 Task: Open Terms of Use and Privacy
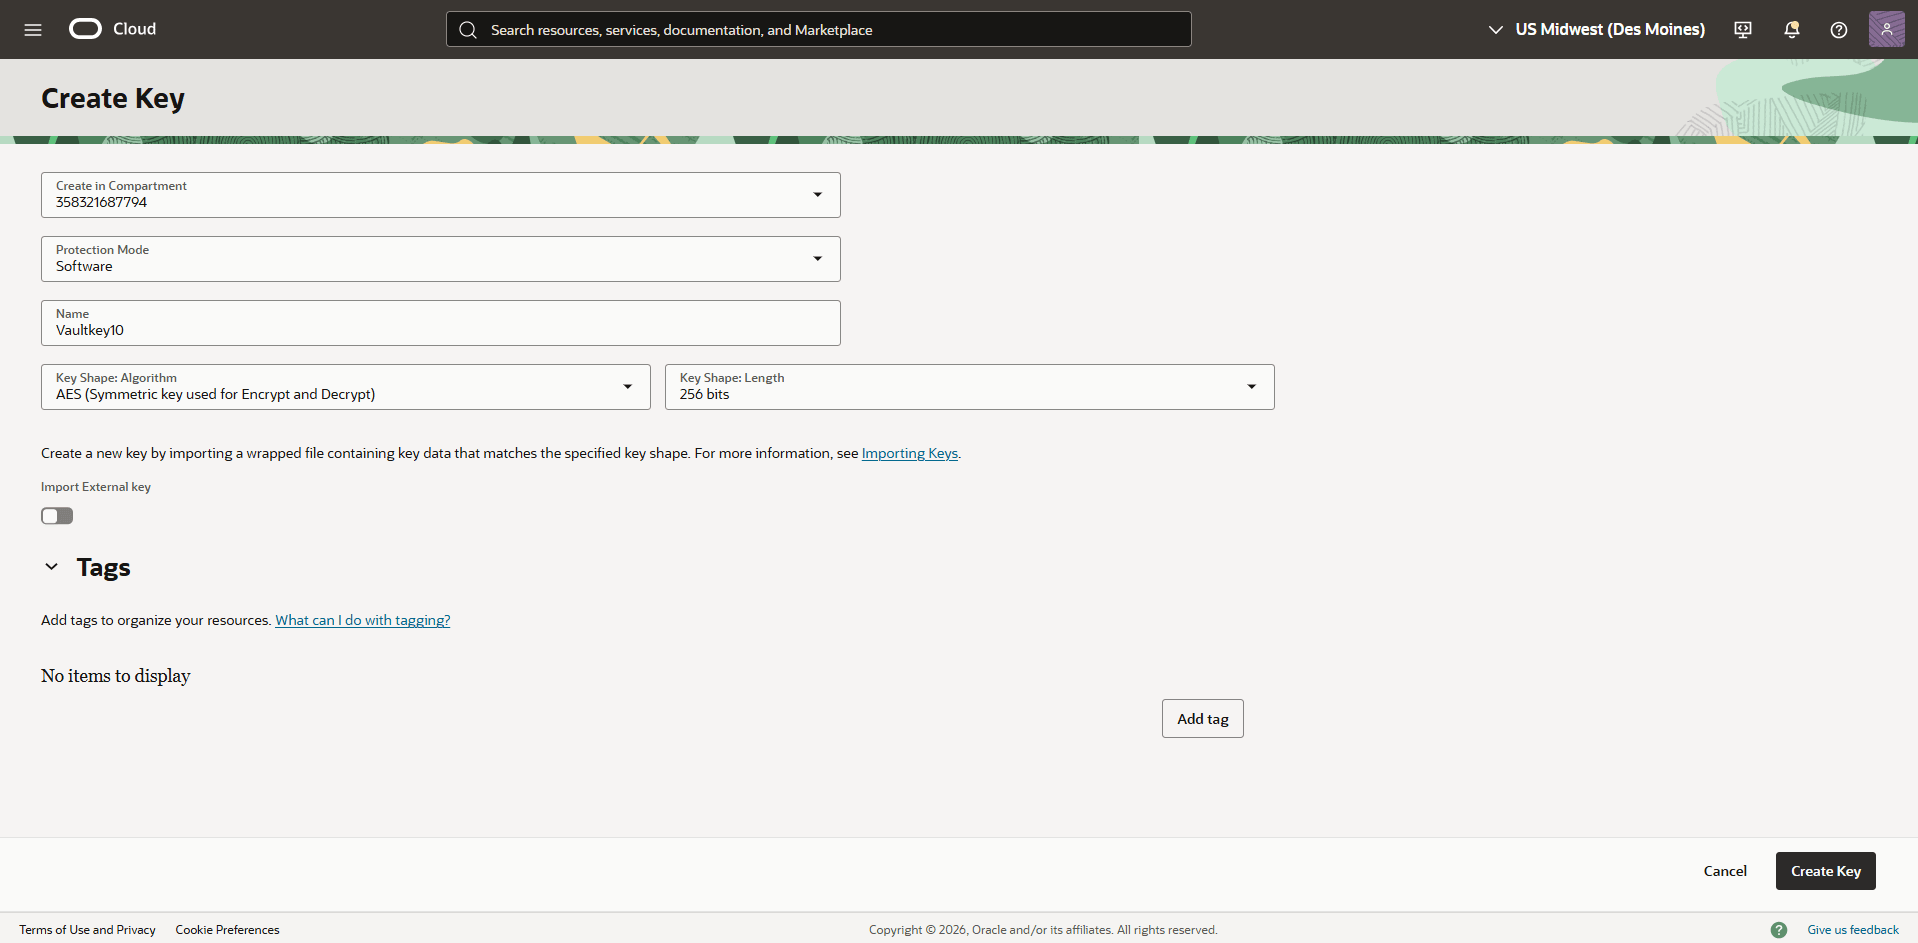[x=87, y=930]
